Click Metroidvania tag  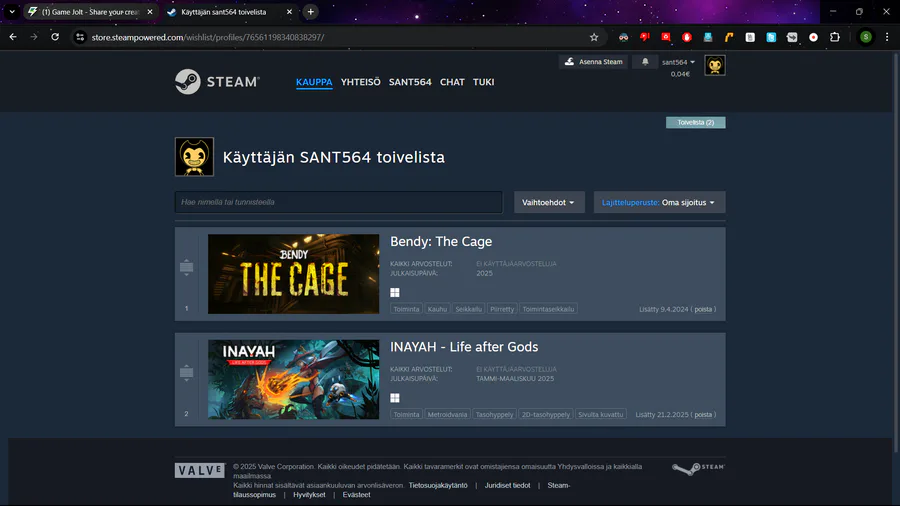pyautogui.click(x=447, y=415)
